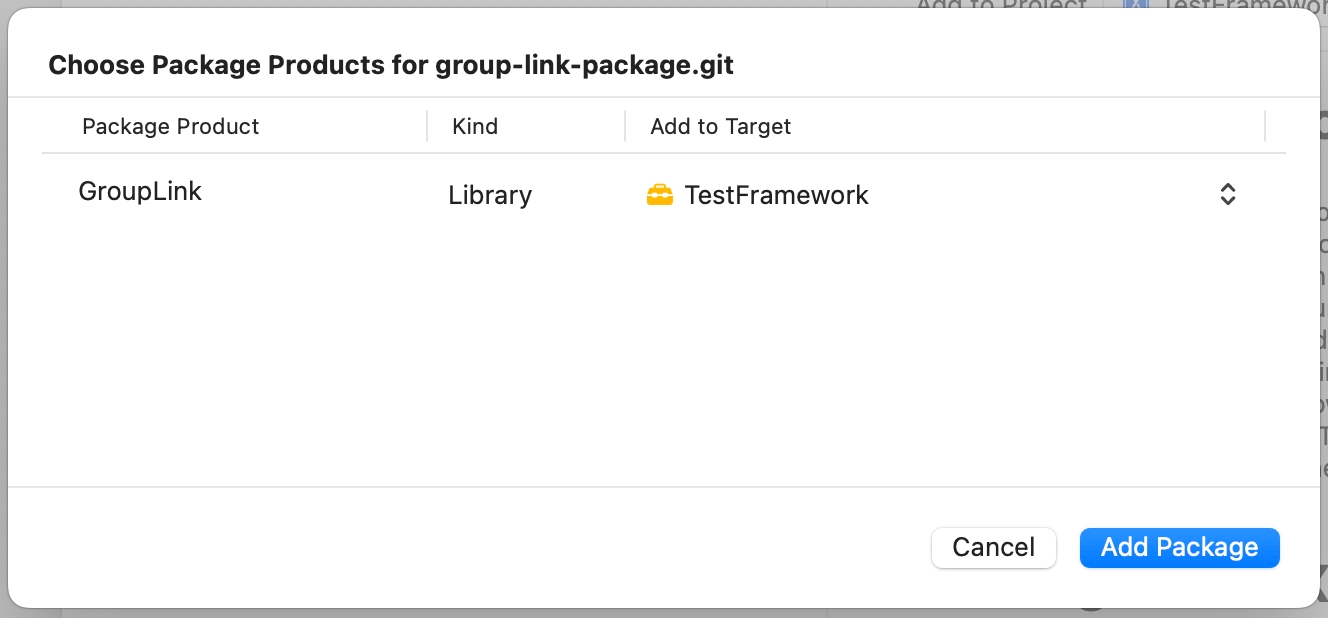Screen dimensions: 1328x618
Task: Click the Add Package button
Action: pos(1179,548)
